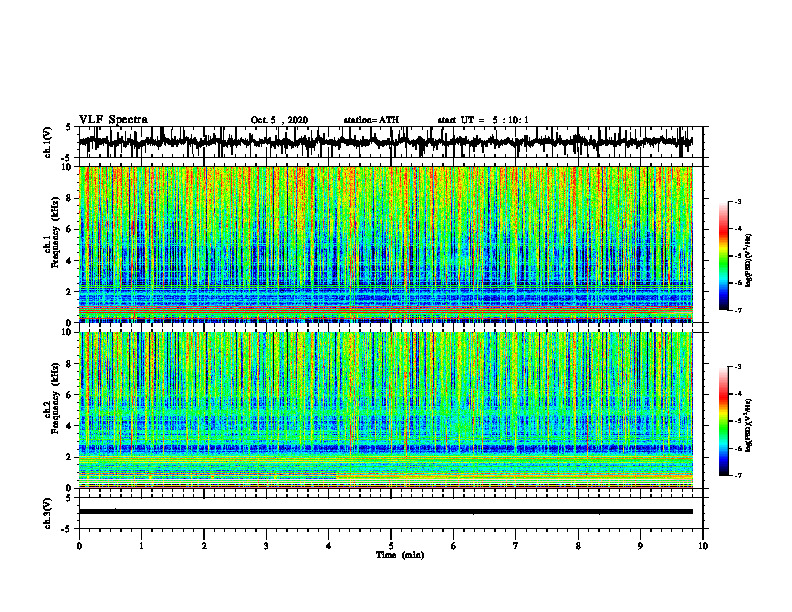Click the "ch.3(V)" axis label
792x612 pixels.
tap(47, 513)
